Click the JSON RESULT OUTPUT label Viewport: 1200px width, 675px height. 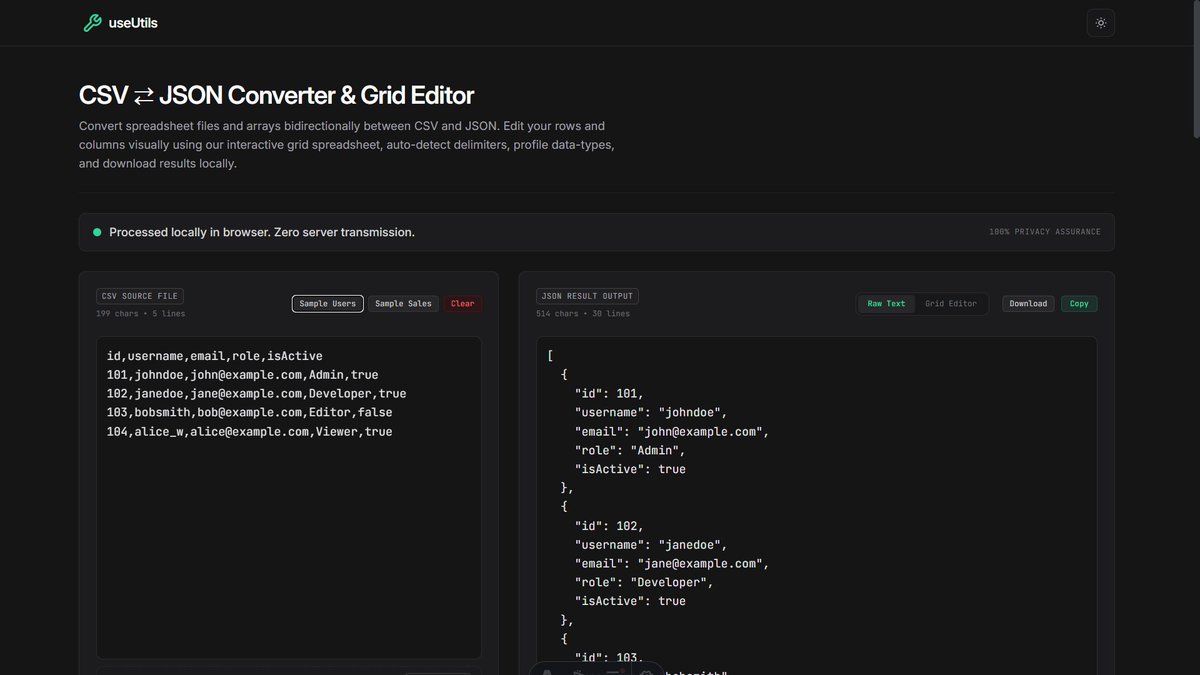pyautogui.click(x=587, y=296)
